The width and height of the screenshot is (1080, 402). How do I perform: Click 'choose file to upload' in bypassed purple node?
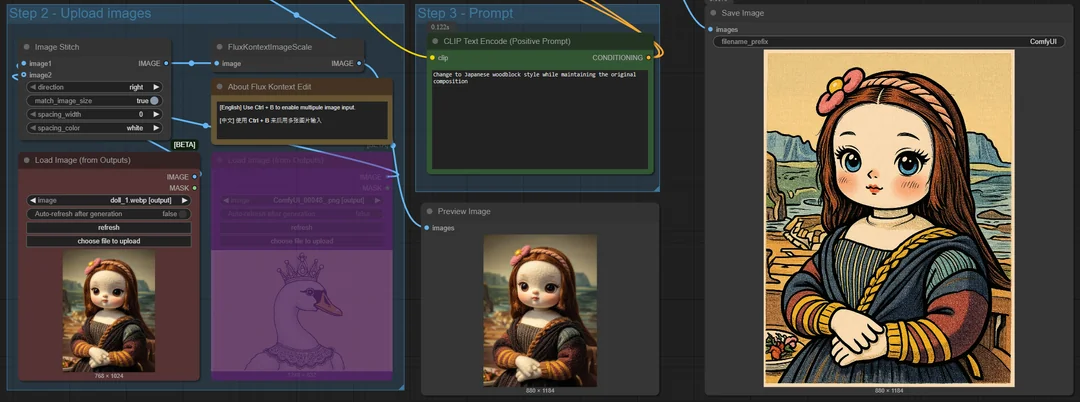pos(302,242)
